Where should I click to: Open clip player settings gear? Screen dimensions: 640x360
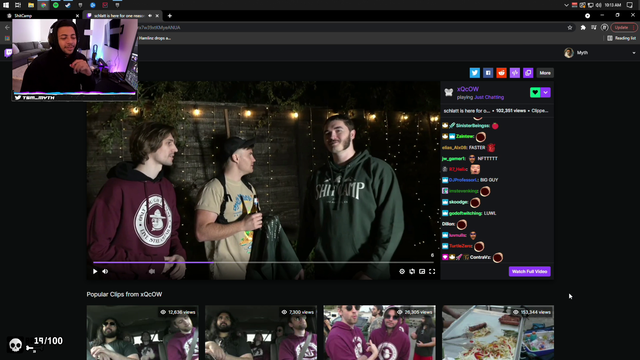[402, 271]
